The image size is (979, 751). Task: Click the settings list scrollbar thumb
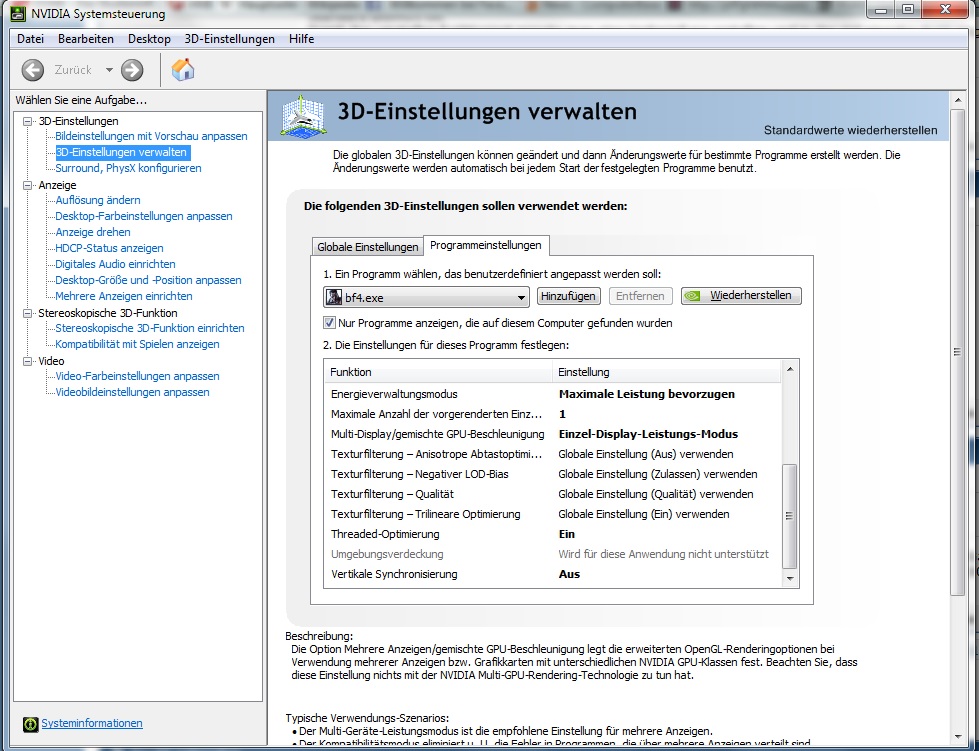790,516
